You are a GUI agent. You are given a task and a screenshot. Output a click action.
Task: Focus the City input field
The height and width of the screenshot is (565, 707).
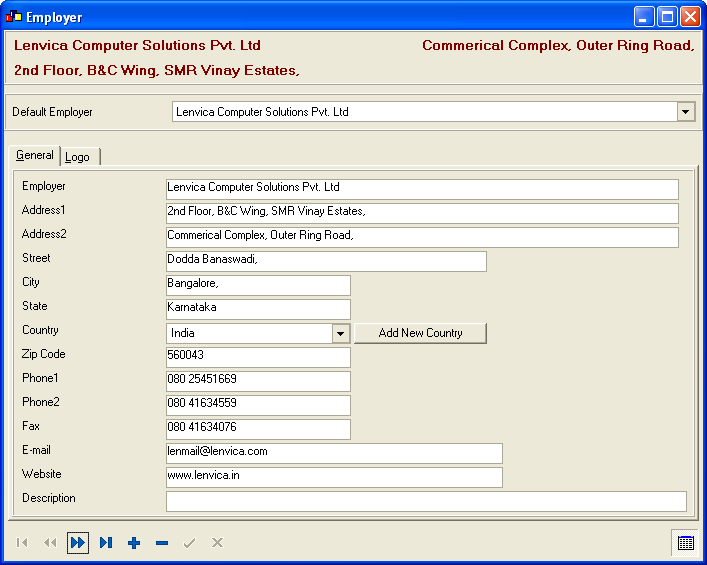click(258, 285)
